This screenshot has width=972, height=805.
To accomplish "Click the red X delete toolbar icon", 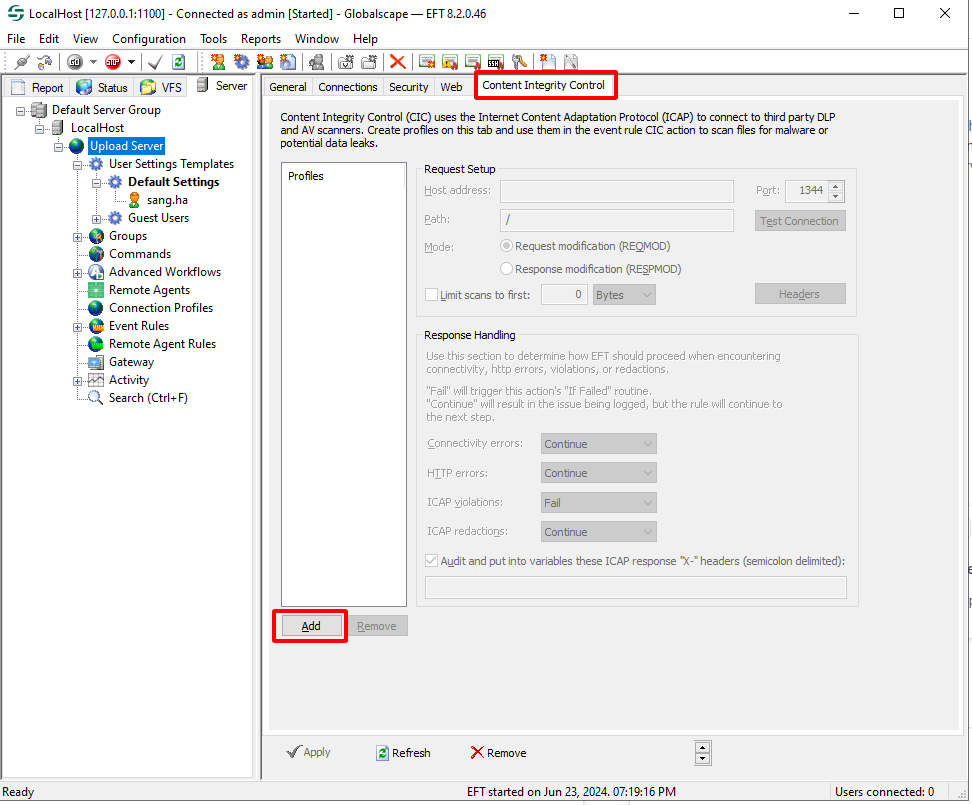I will pyautogui.click(x=398, y=62).
